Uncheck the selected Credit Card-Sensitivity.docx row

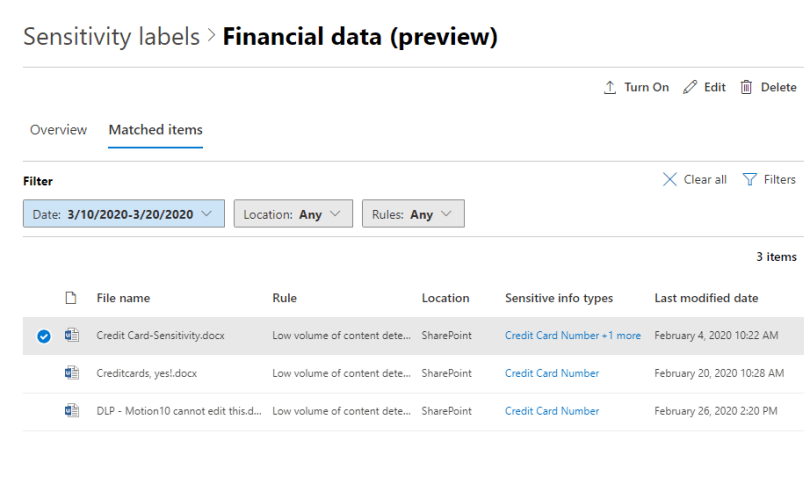(x=43, y=336)
